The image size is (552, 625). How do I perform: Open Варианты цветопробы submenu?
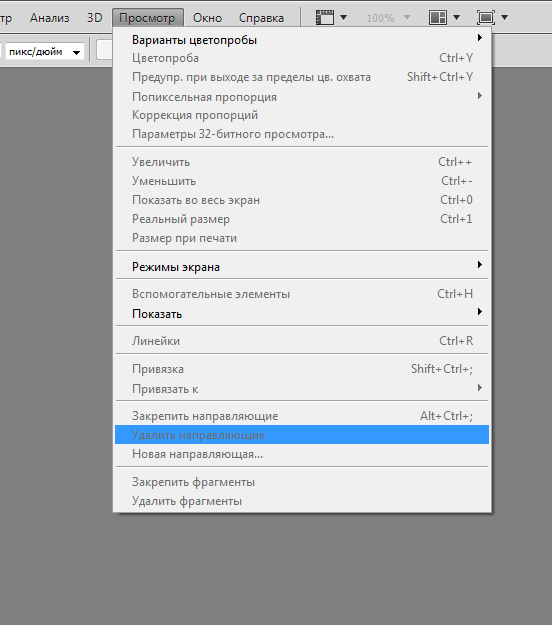tap(302, 40)
